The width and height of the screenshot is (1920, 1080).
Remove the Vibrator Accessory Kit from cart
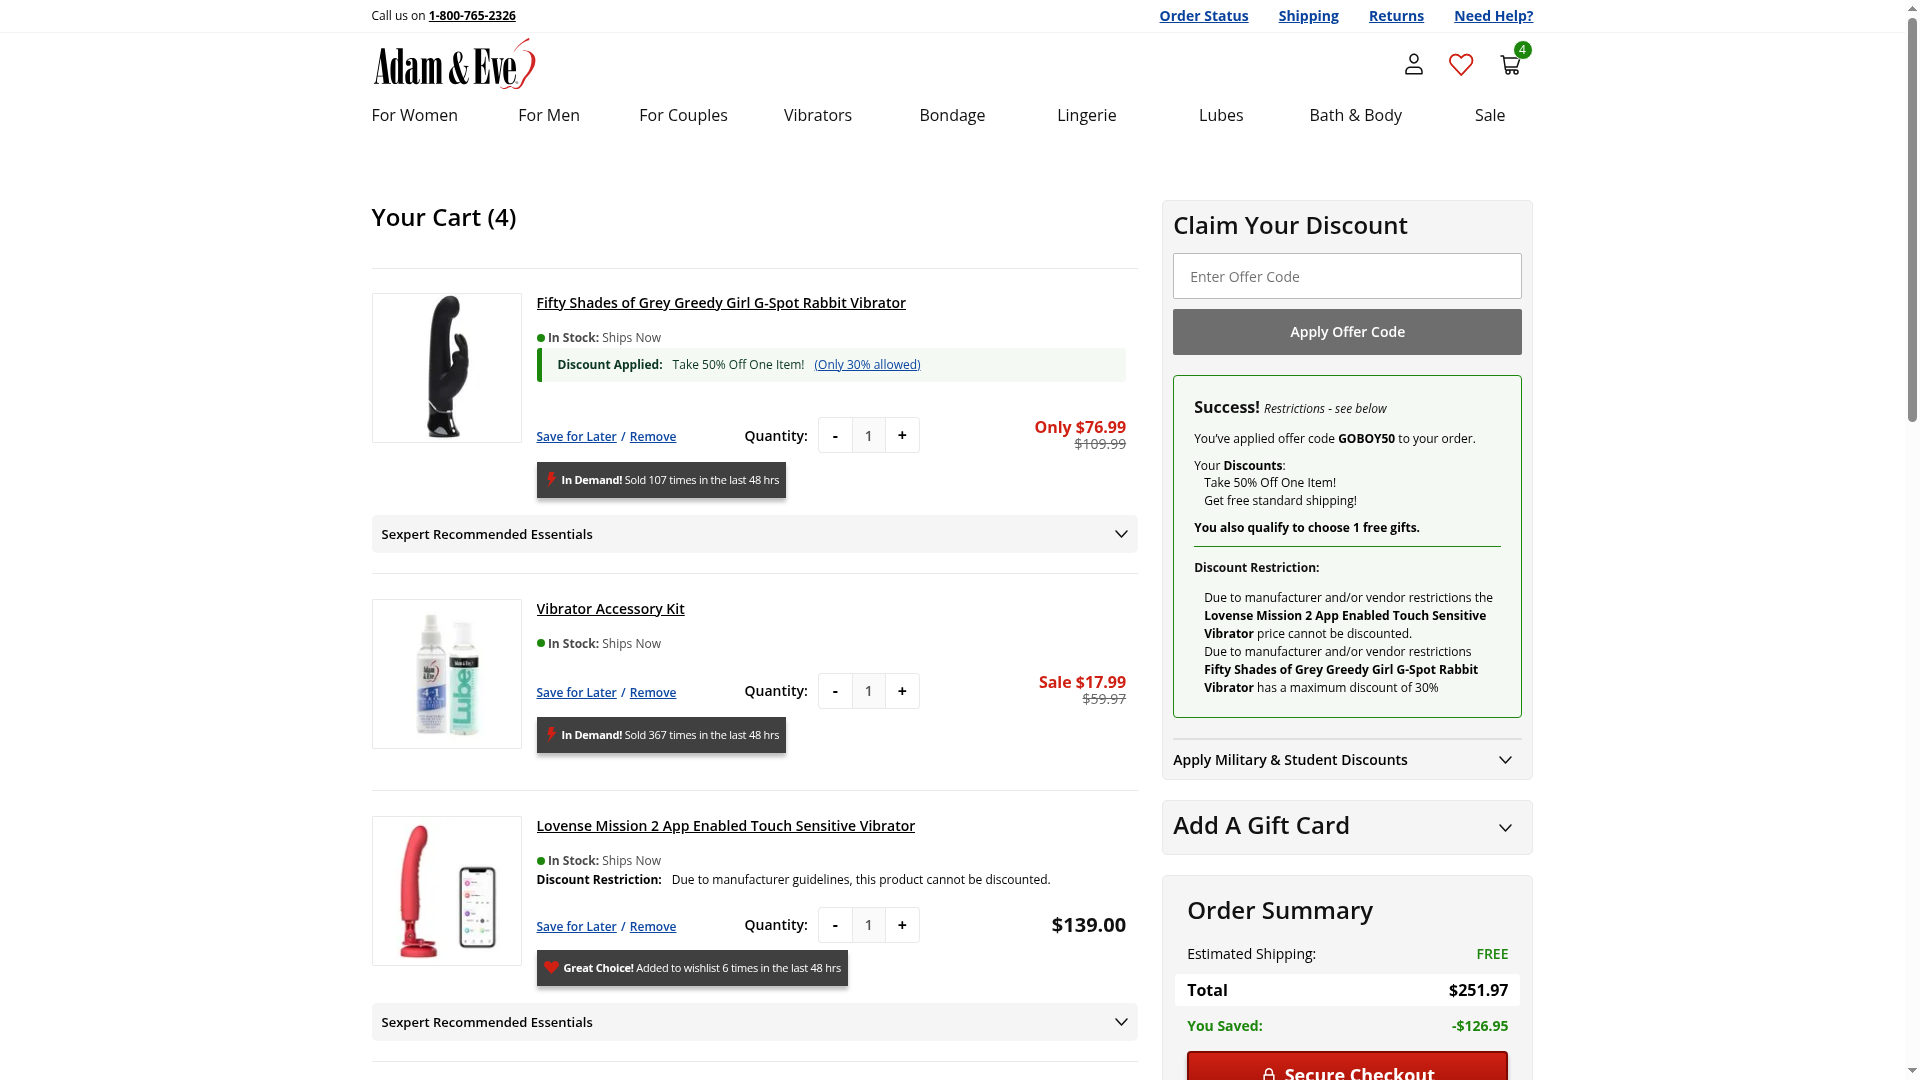pos(652,693)
